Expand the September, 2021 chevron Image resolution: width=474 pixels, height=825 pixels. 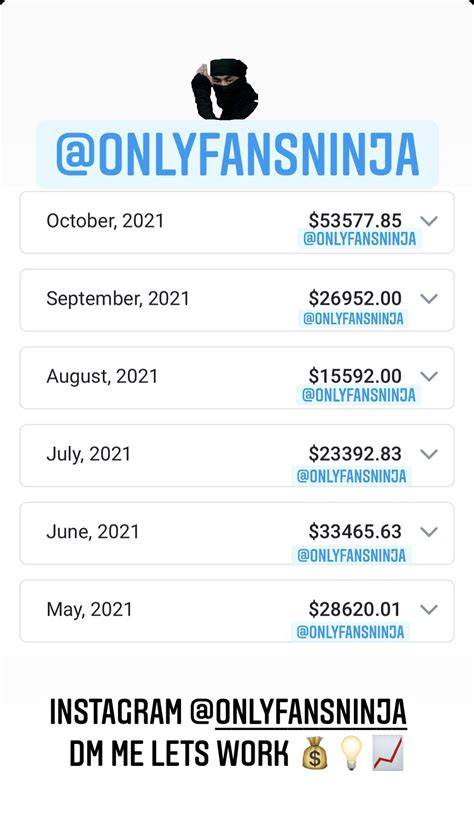[429, 299]
